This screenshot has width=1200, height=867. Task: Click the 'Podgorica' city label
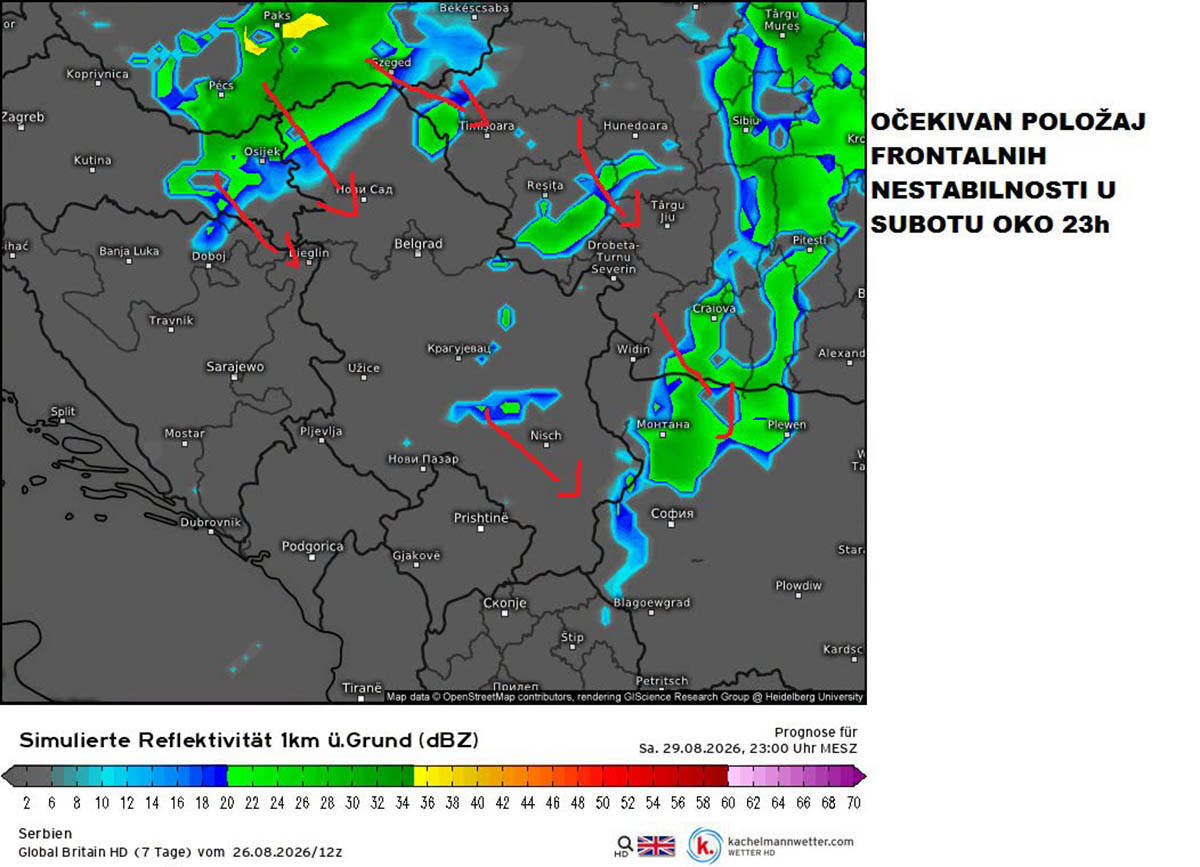pos(312,546)
